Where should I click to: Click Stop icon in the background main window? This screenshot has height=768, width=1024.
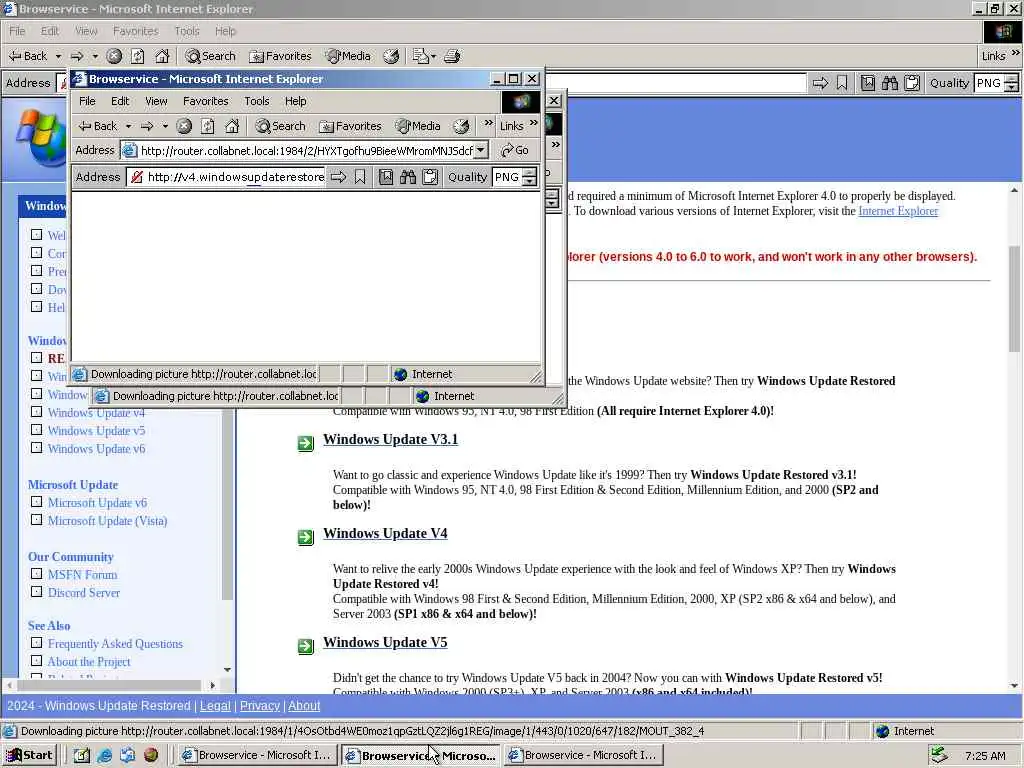click(x=114, y=56)
